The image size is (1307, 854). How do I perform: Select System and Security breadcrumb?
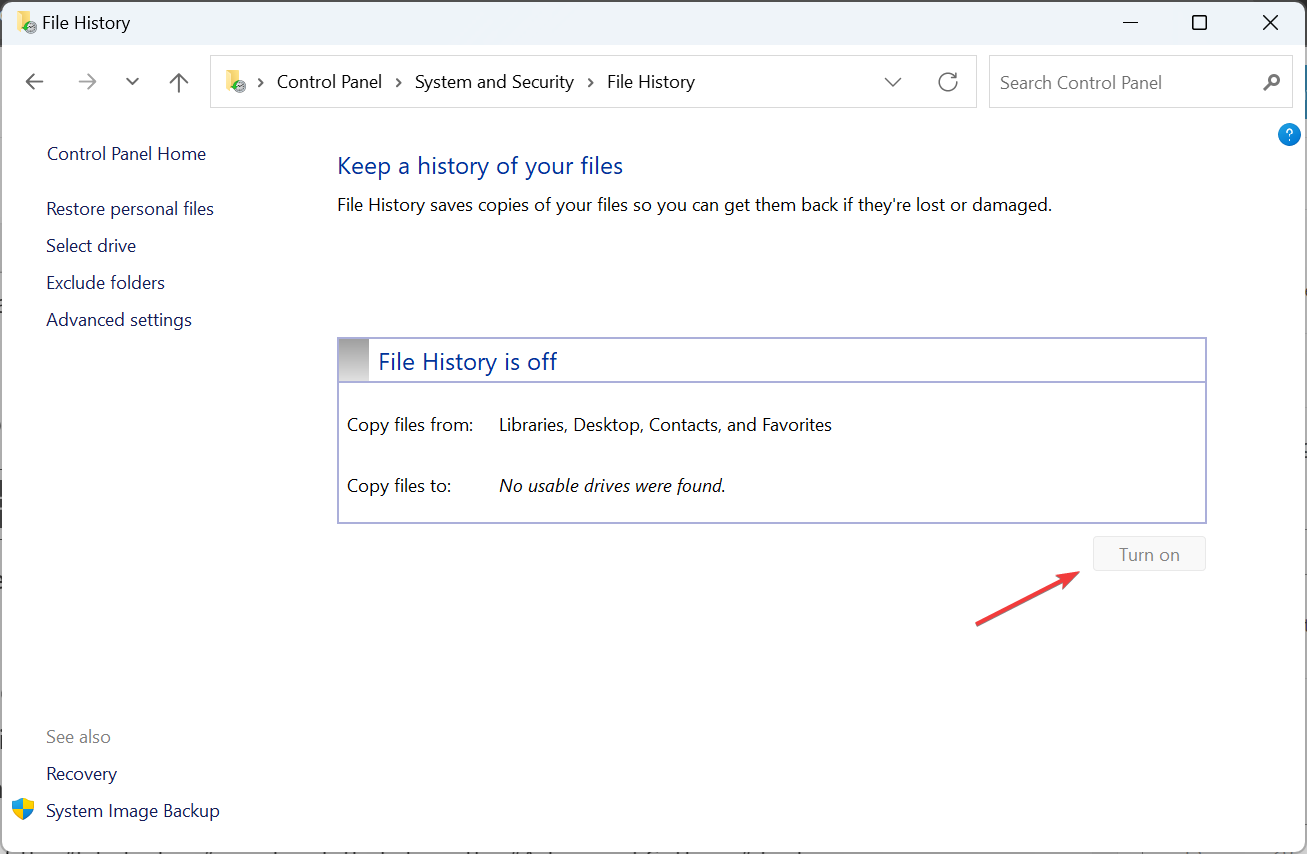(x=494, y=82)
